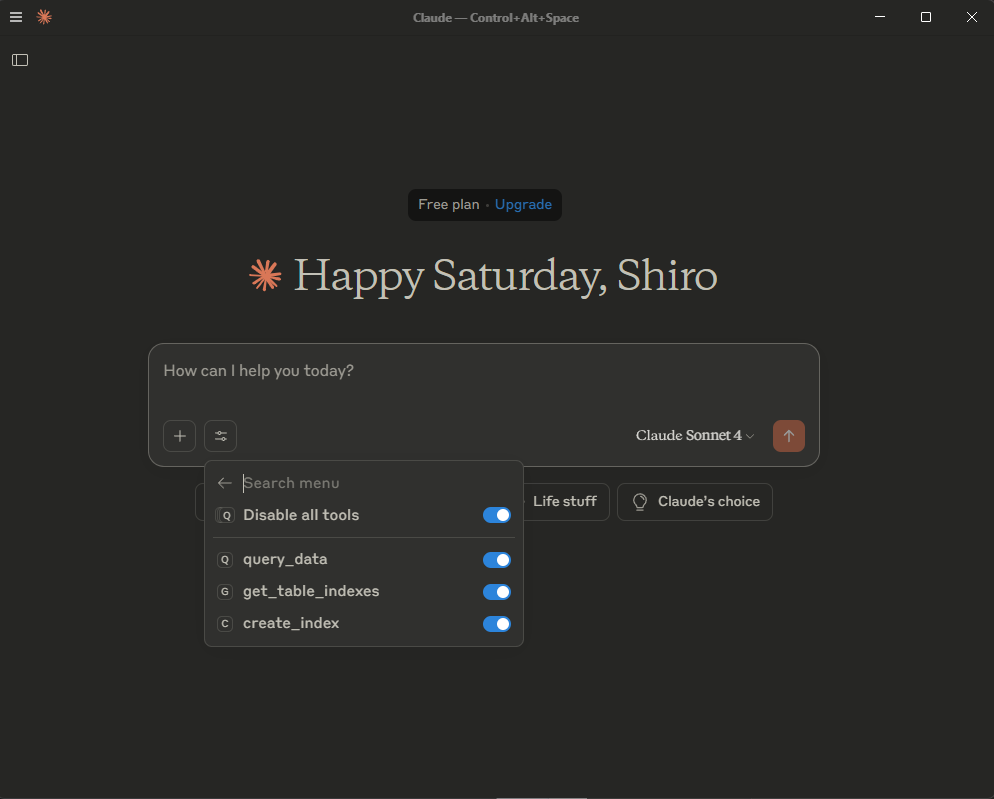
Task: Minimize the Claude window
Action: (880, 17)
